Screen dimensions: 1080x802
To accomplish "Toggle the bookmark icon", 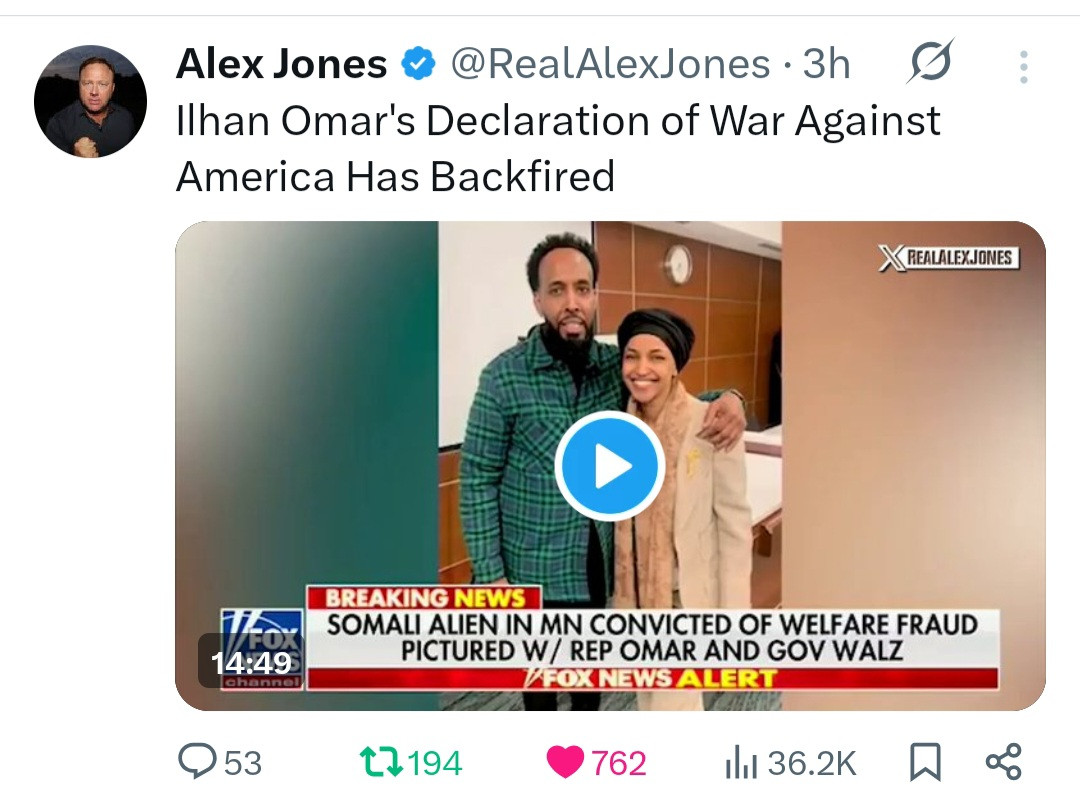I will [925, 763].
